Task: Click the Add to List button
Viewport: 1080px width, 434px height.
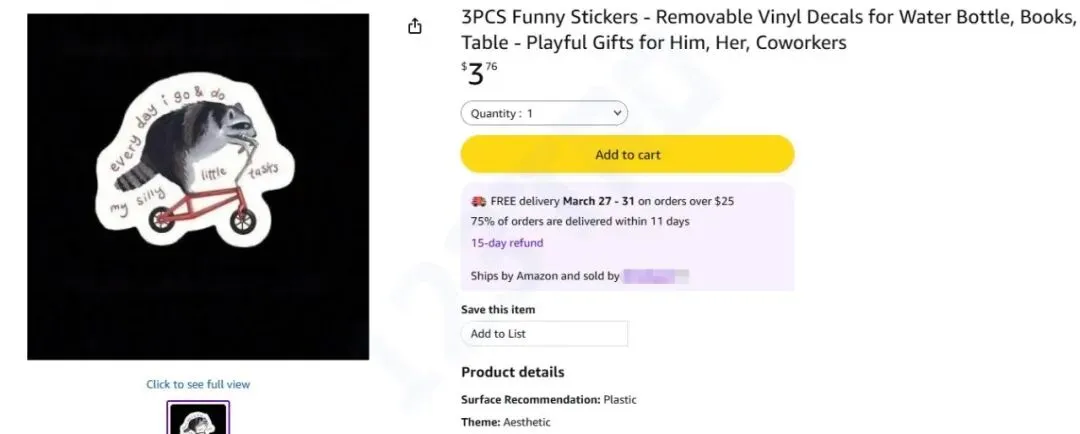Action: [544, 334]
